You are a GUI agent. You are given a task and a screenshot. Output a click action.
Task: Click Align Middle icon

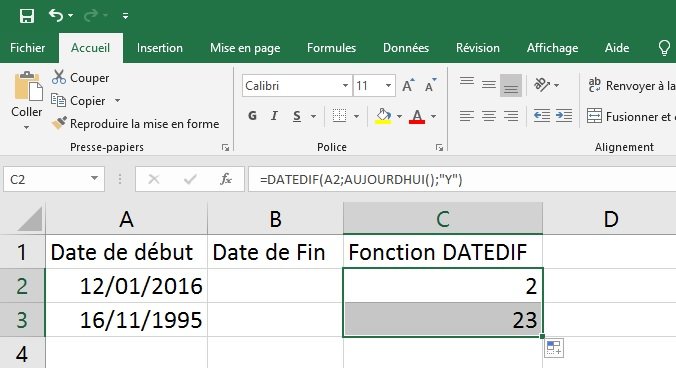tap(489, 85)
